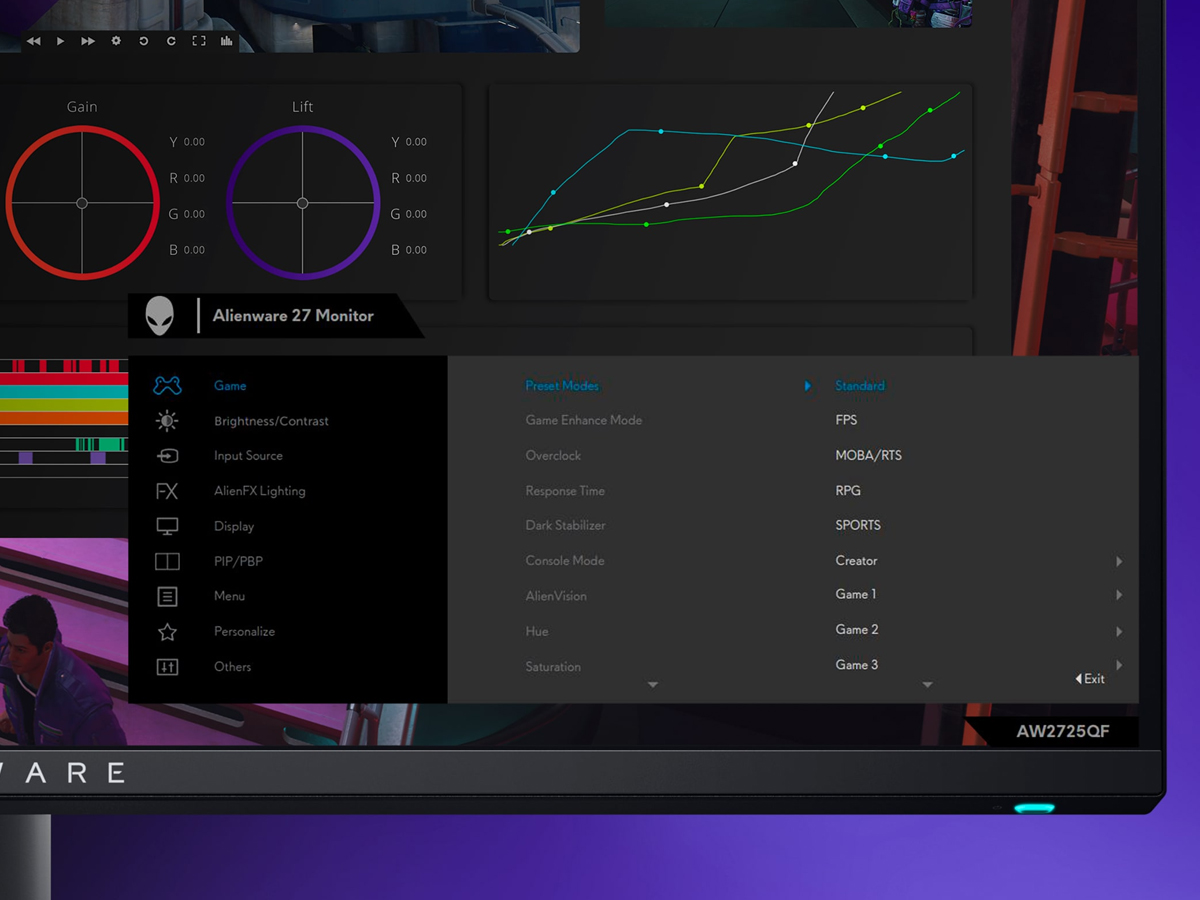Show the histogram bars icon
The width and height of the screenshot is (1200, 900).
point(226,41)
